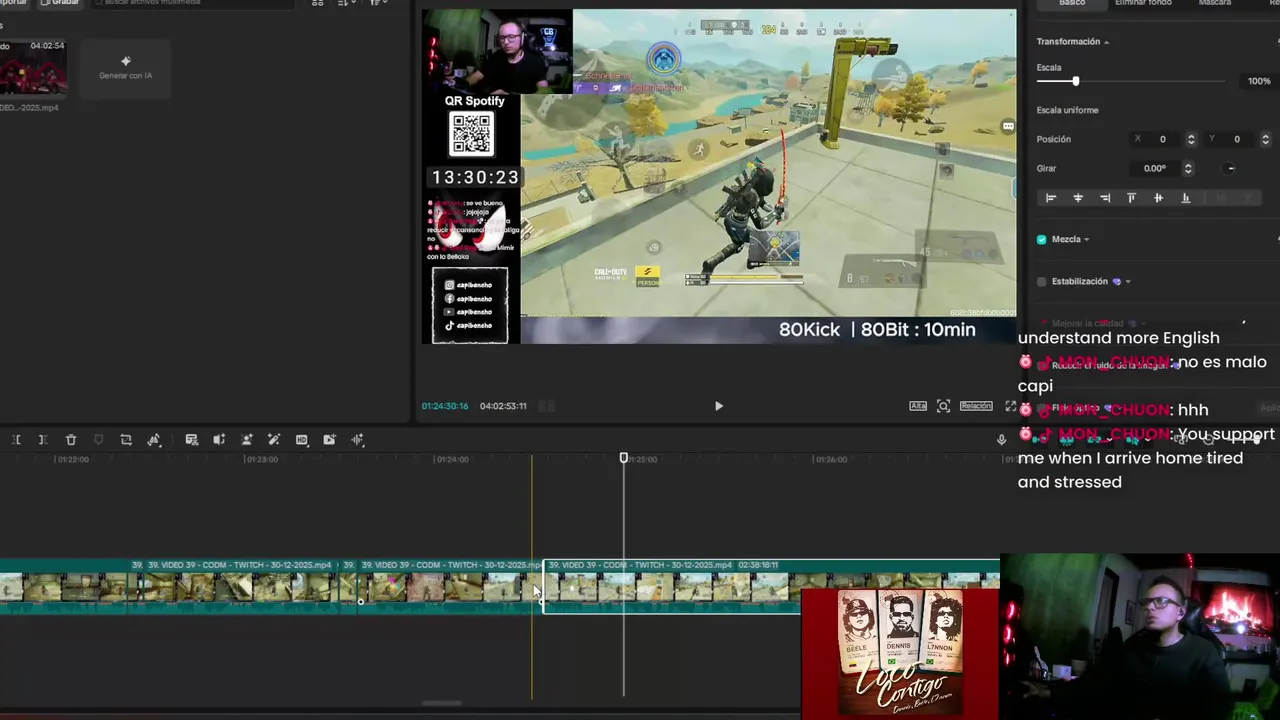This screenshot has width=1280, height=720.
Task: Click the current timecode 01:24:30:16
Action: [445, 406]
